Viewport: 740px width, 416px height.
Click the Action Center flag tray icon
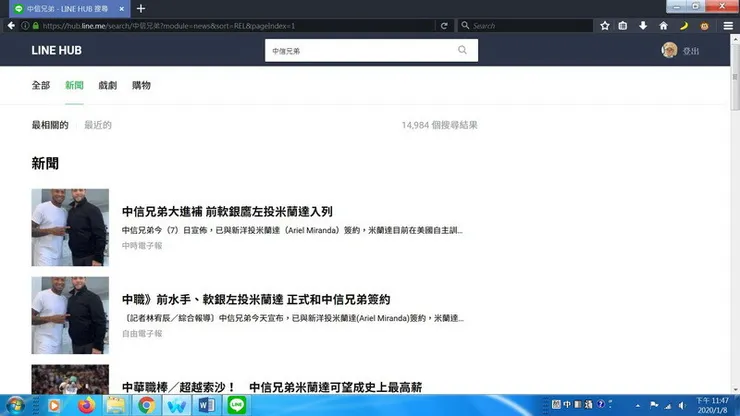tap(654, 405)
